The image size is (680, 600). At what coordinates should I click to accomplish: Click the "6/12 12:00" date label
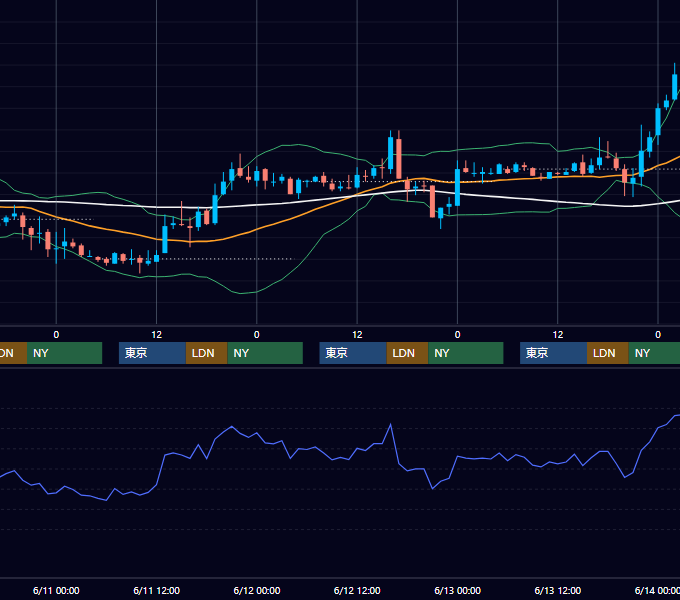click(x=357, y=590)
